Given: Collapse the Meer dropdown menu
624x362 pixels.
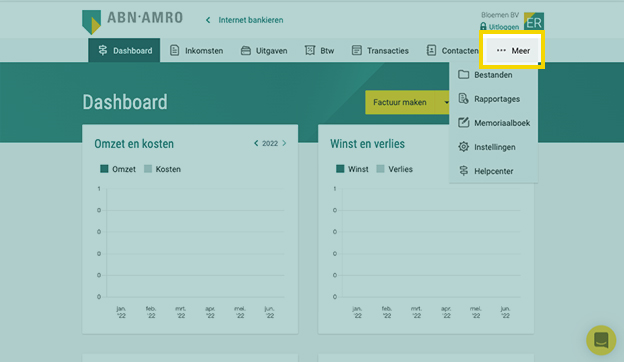Looking at the screenshot, I should click(513, 51).
